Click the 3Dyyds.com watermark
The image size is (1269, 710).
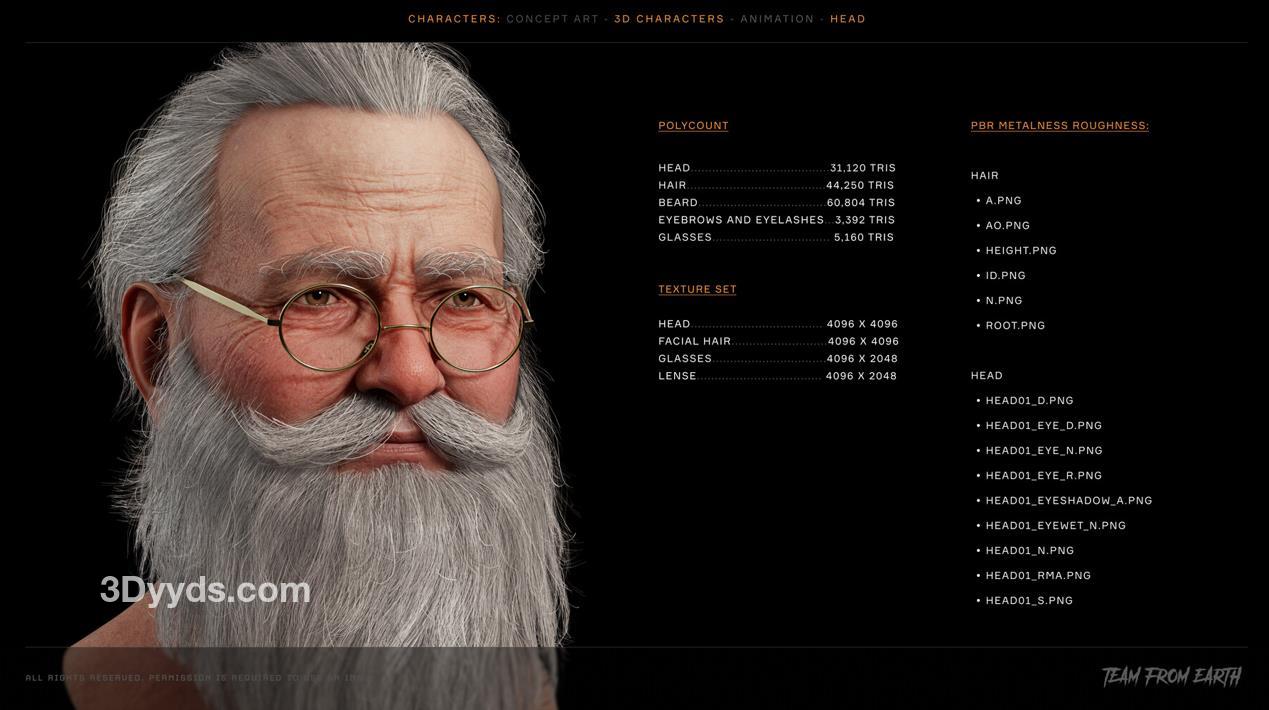(205, 590)
